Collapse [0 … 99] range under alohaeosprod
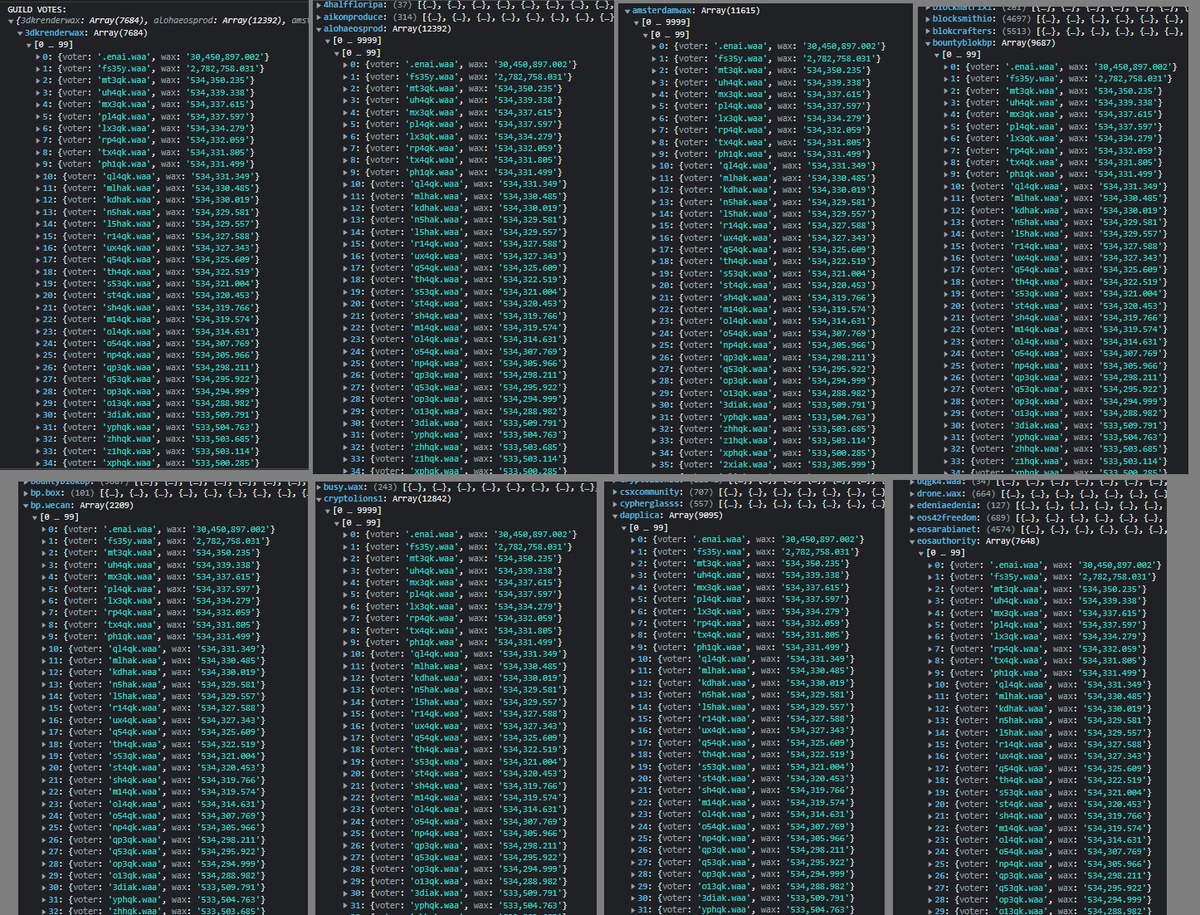Viewport: 1200px width, 915px height. point(337,53)
